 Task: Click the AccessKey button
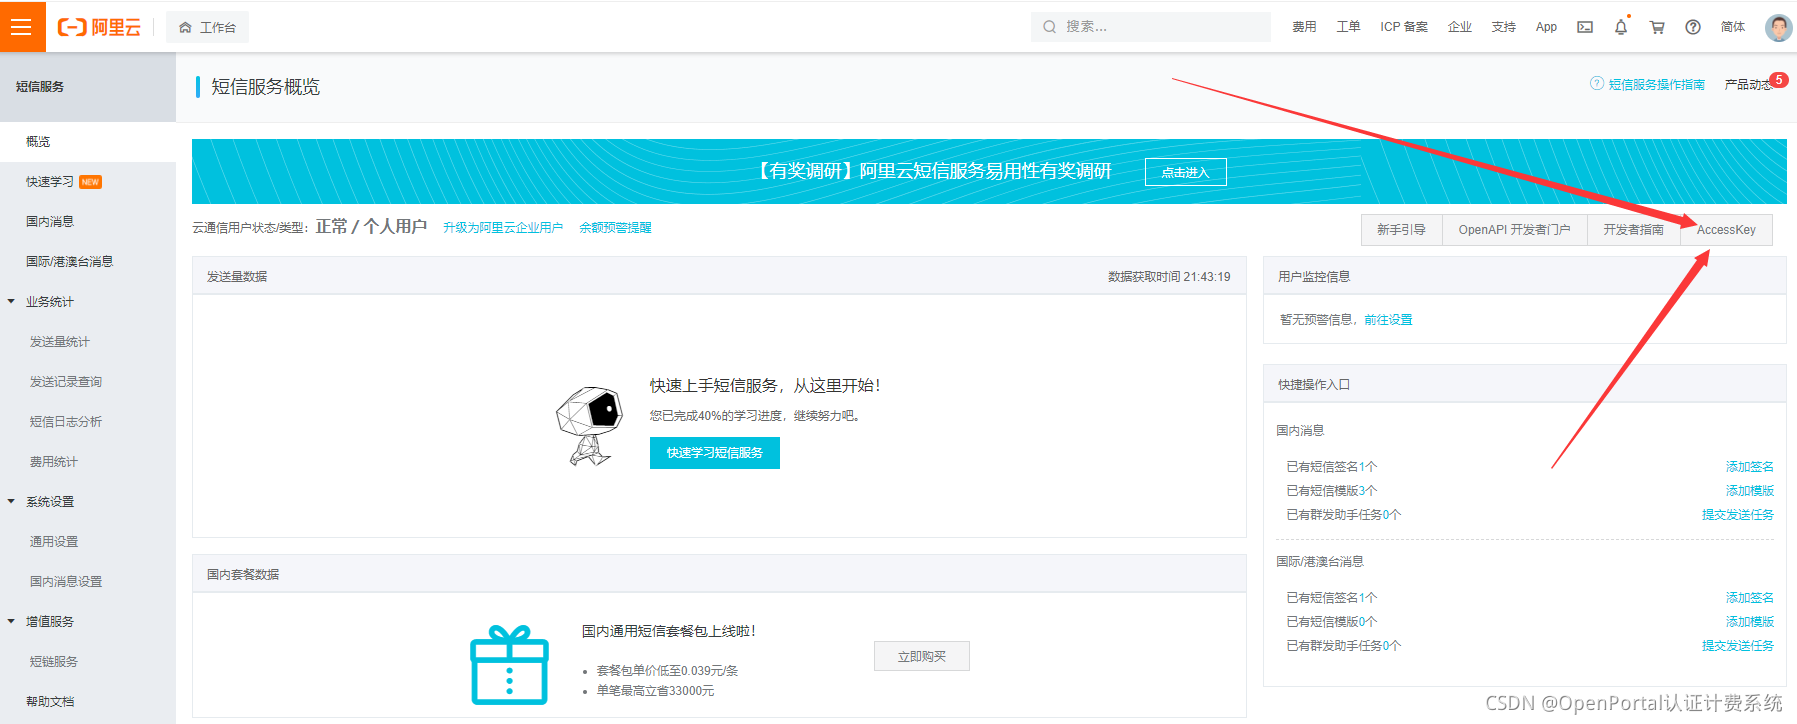coord(1726,230)
